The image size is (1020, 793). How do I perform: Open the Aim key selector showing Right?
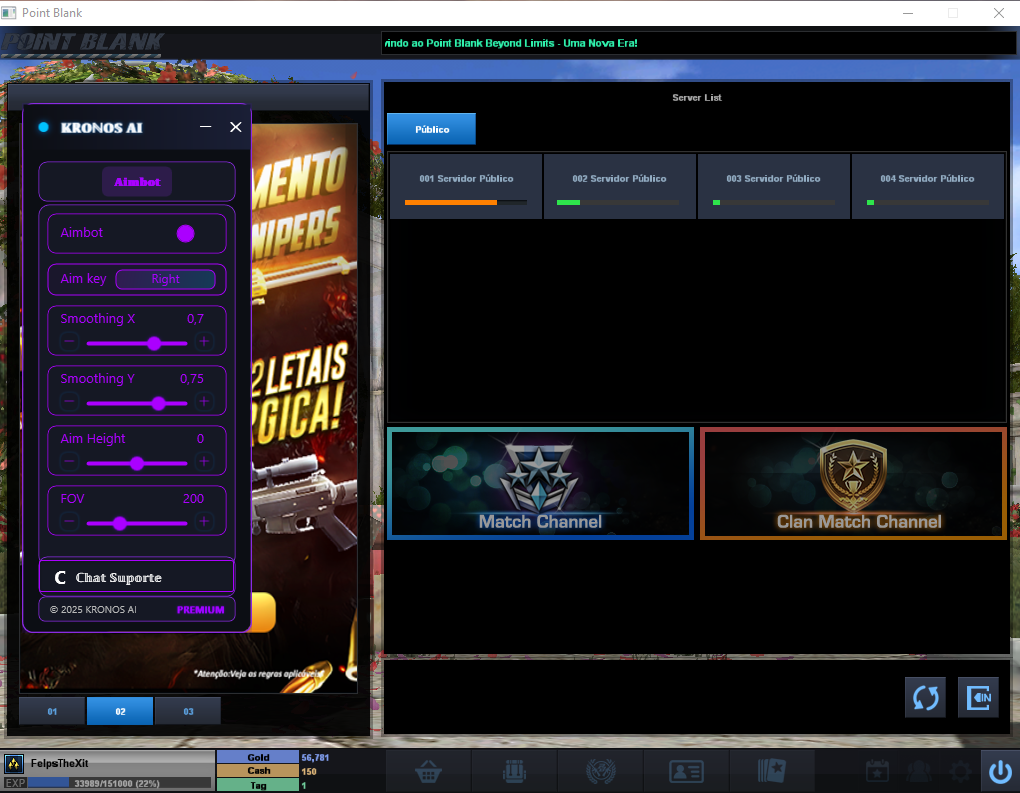click(165, 279)
